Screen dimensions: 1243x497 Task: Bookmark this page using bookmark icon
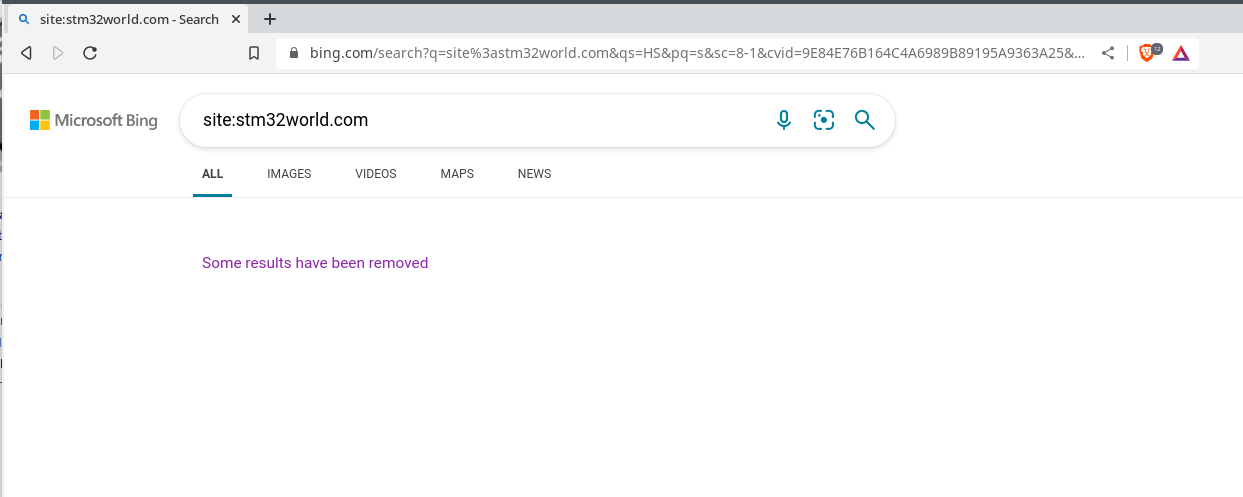(254, 54)
